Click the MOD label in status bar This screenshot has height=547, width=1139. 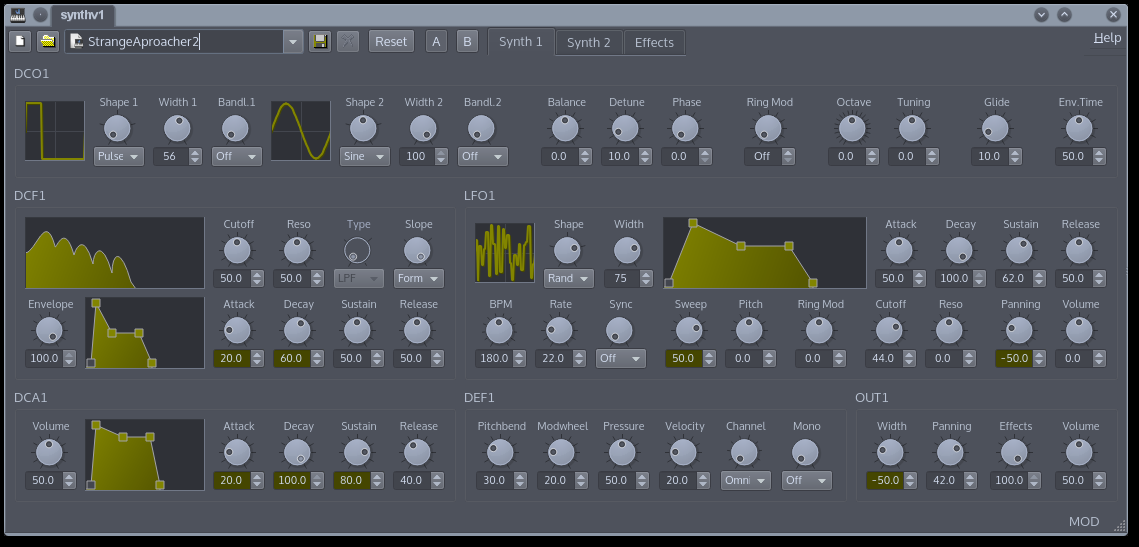pos(1084,522)
